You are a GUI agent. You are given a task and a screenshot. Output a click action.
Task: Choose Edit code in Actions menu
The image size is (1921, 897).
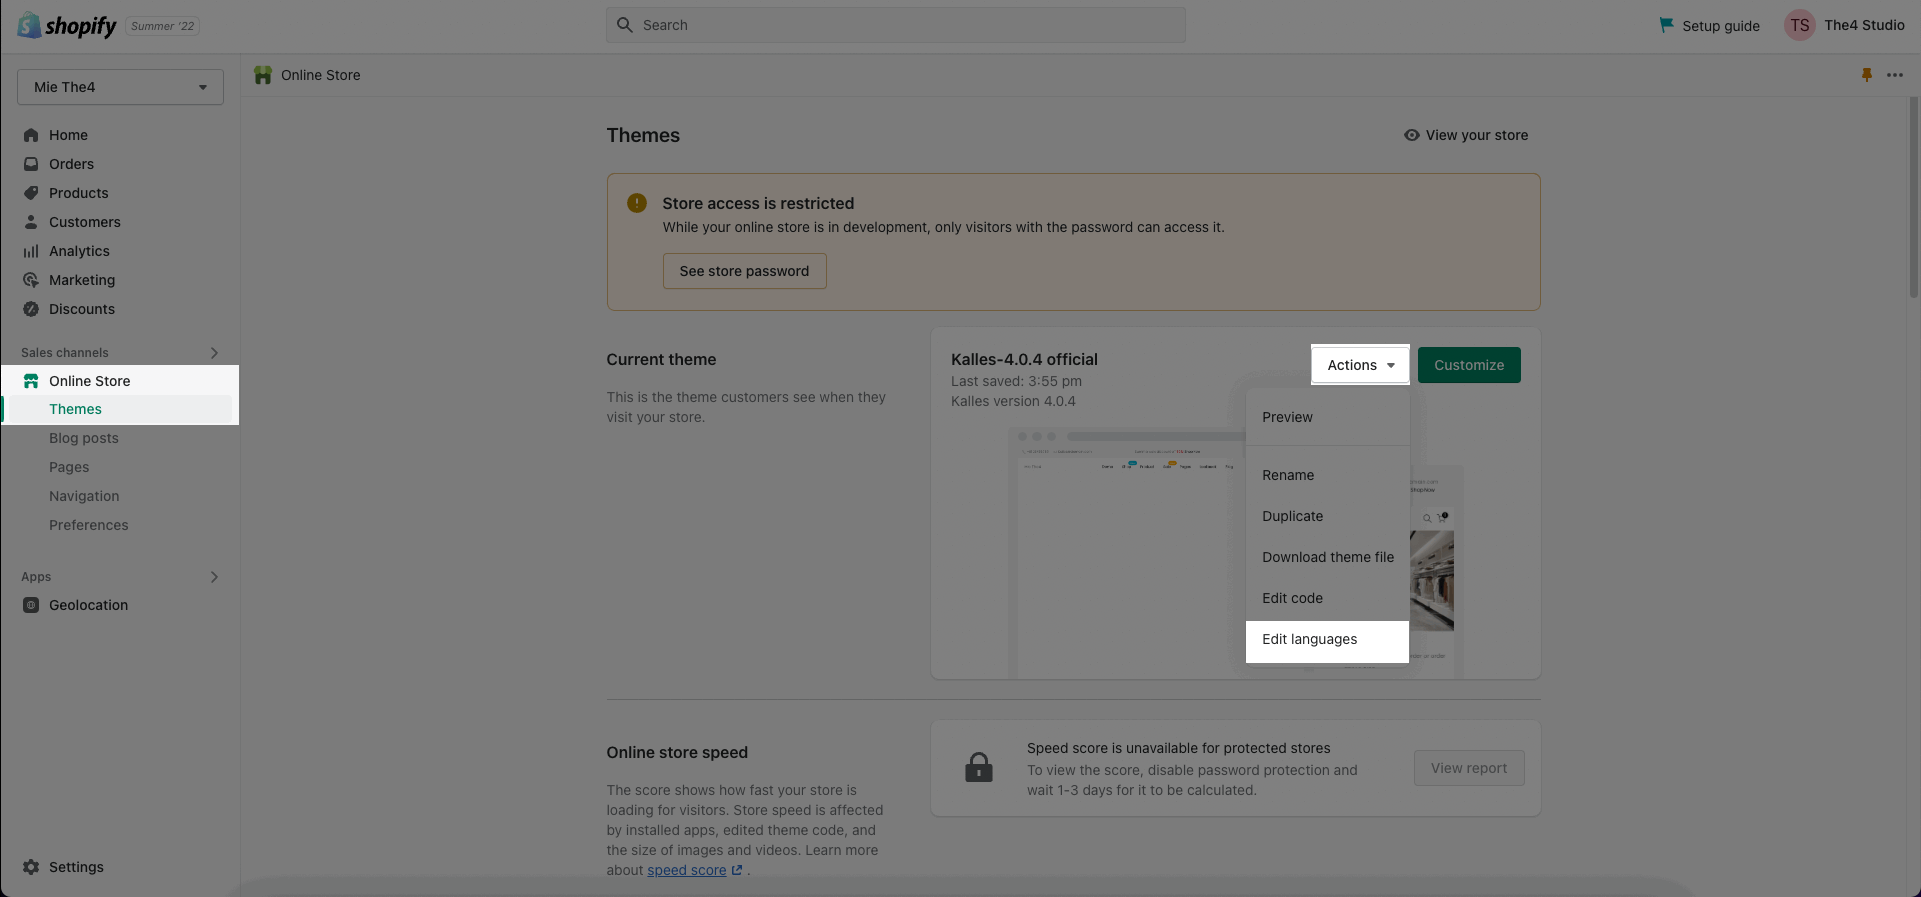pos(1328,598)
